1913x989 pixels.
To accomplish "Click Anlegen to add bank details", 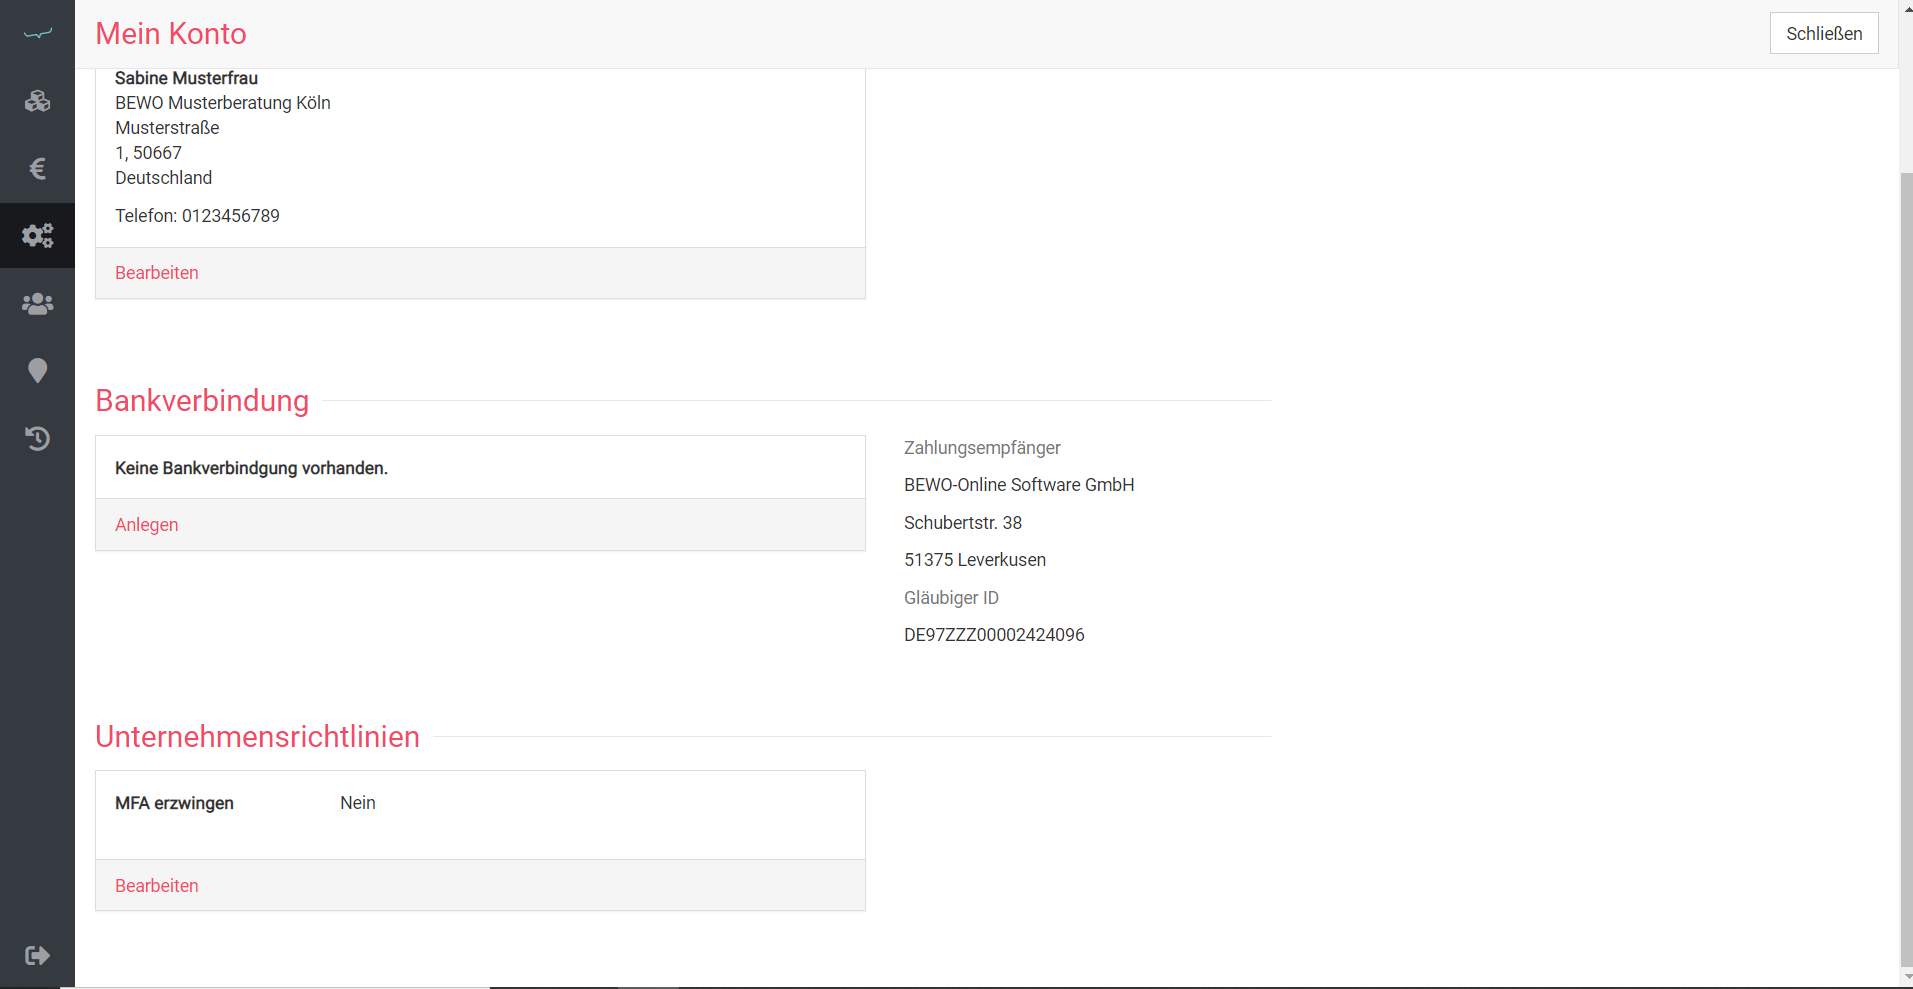I will 146,525.
